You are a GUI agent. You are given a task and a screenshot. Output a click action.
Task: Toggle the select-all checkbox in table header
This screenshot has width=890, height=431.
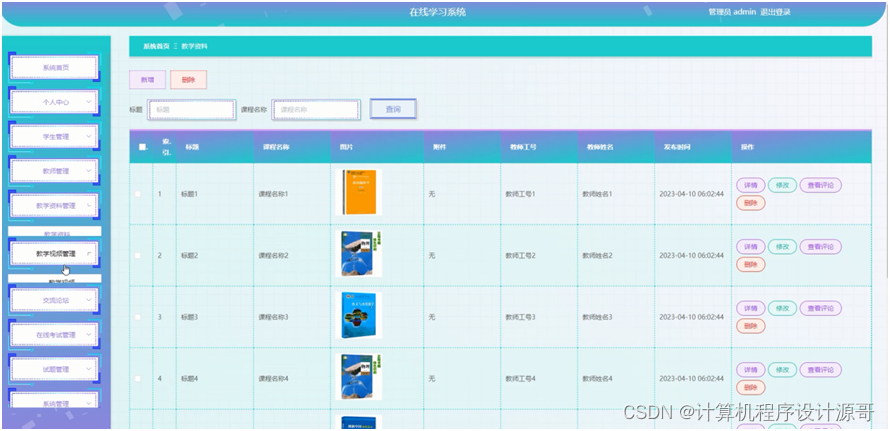coord(142,147)
